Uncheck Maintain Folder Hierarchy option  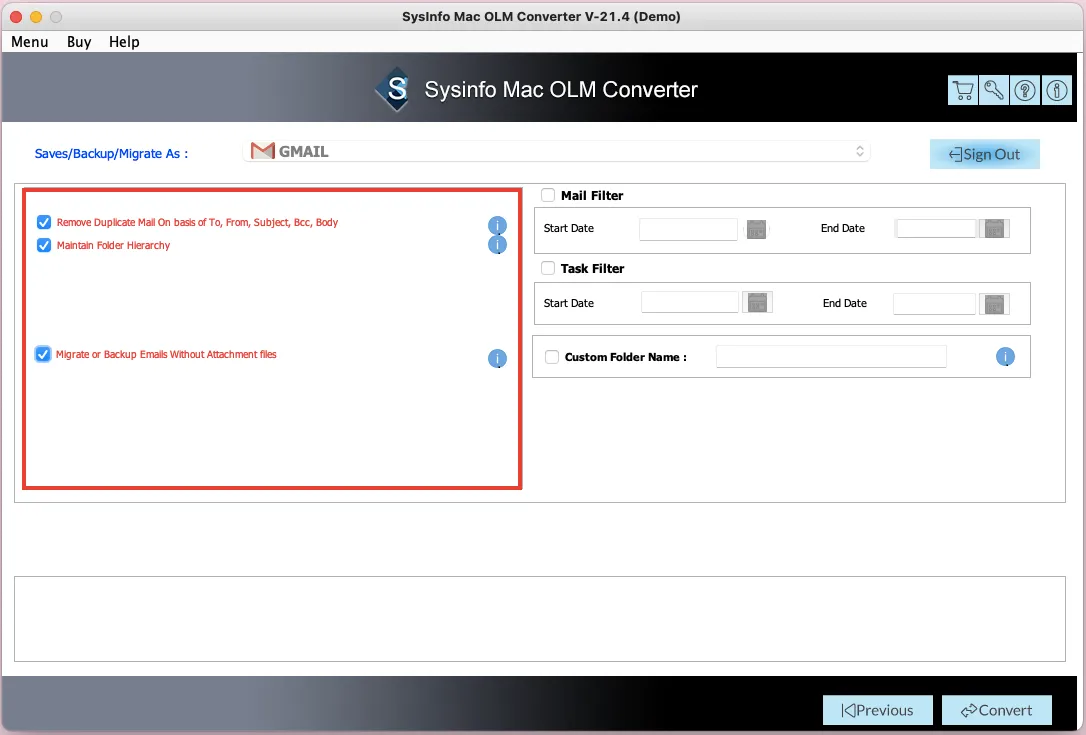[44, 245]
